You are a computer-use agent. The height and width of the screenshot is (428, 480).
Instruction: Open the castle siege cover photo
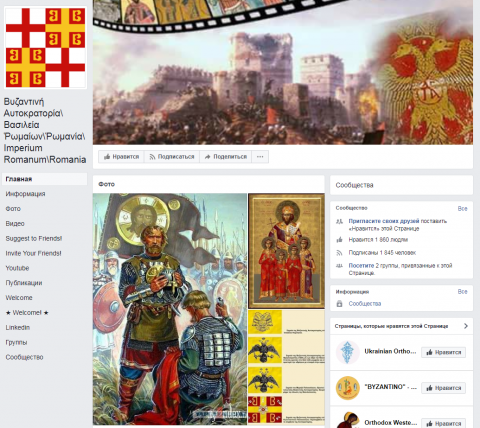tap(283, 72)
